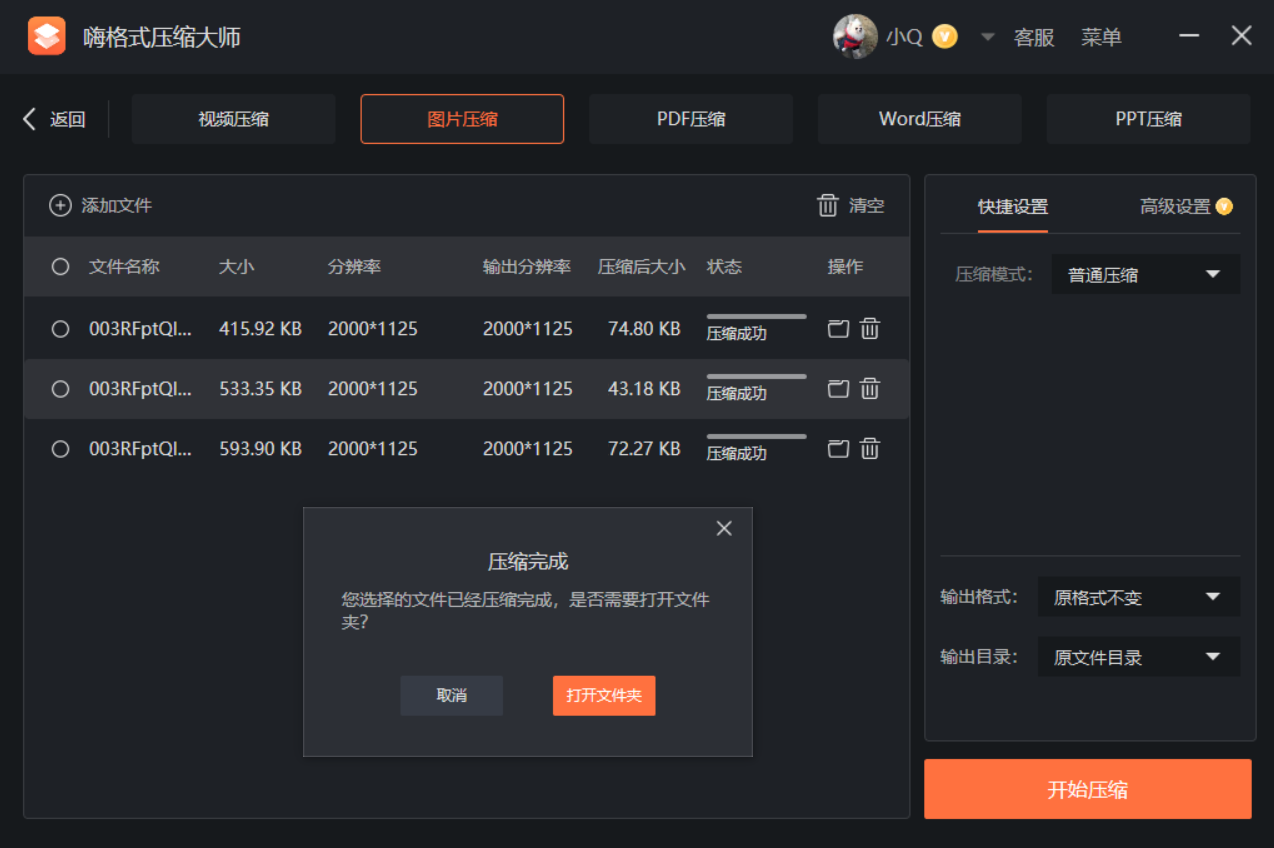Close the 压缩完成 dialog with X
The height and width of the screenshot is (848, 1274).
[x=724, y=528]
